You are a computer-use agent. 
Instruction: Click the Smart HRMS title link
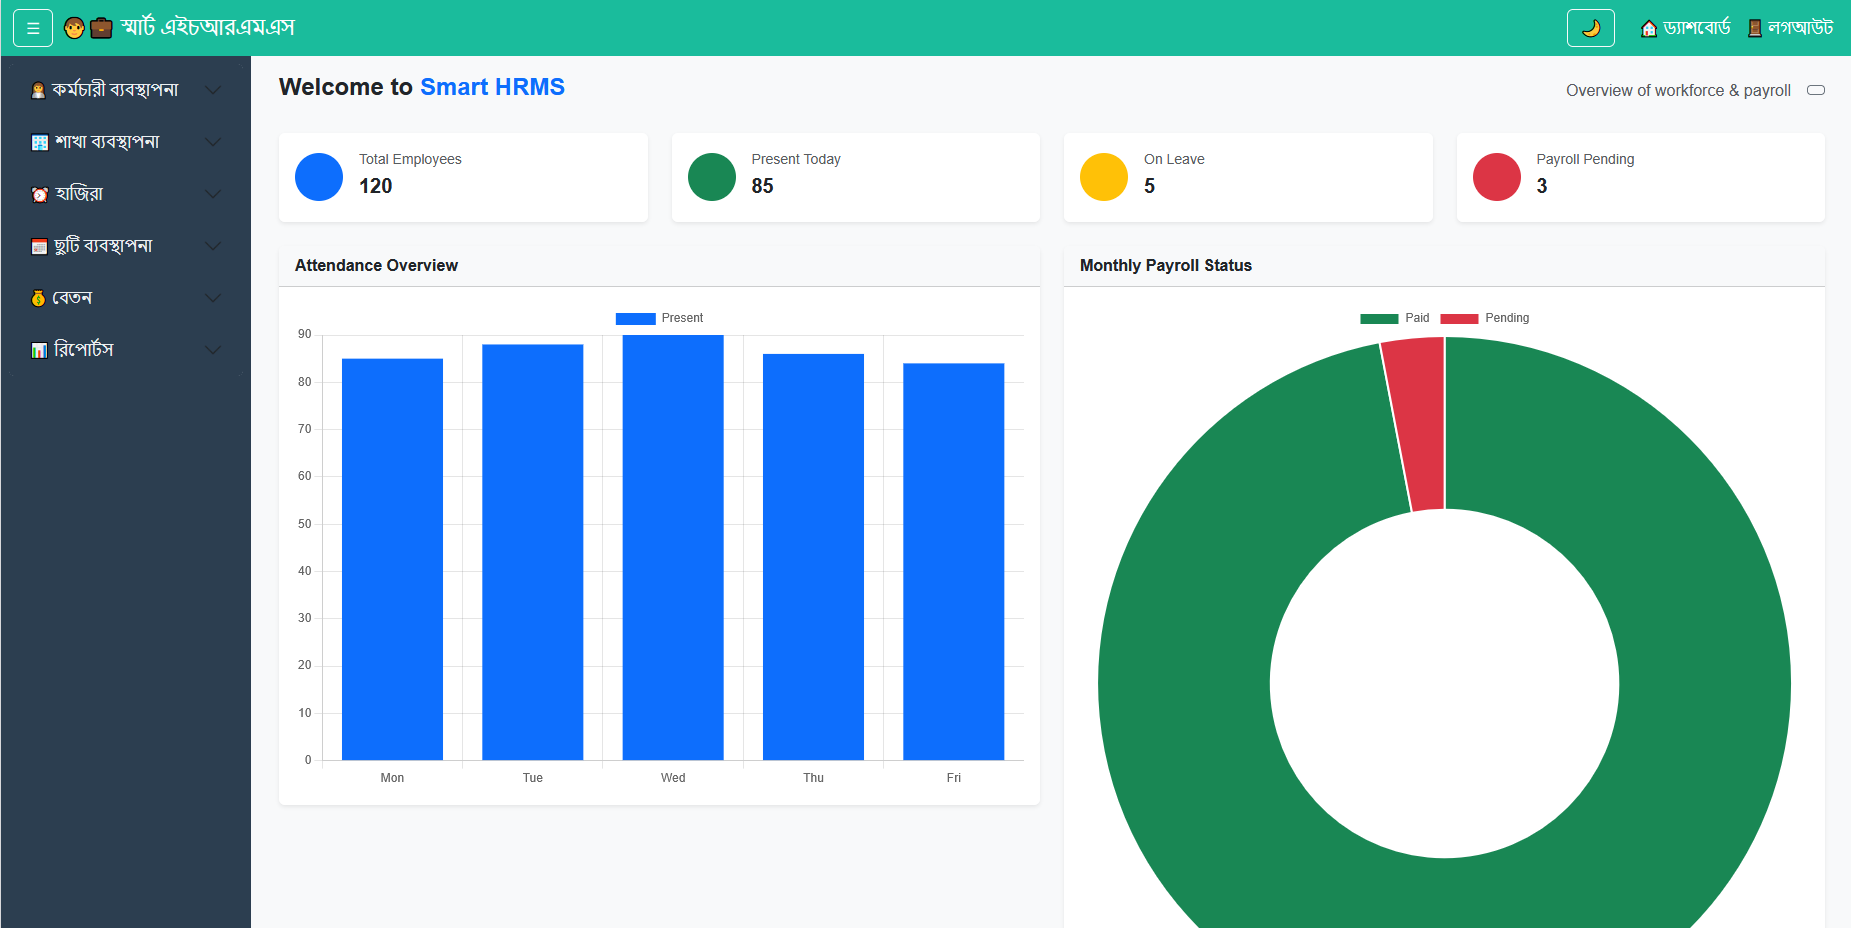pyautogui.click(x=492, y=87)
